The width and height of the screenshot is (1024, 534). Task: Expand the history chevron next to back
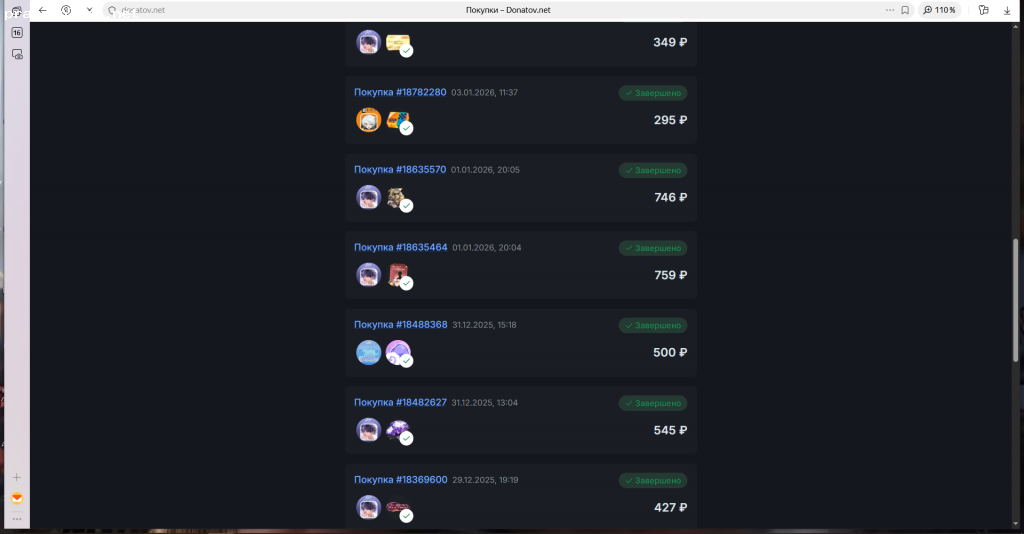(x=89, y=10)
